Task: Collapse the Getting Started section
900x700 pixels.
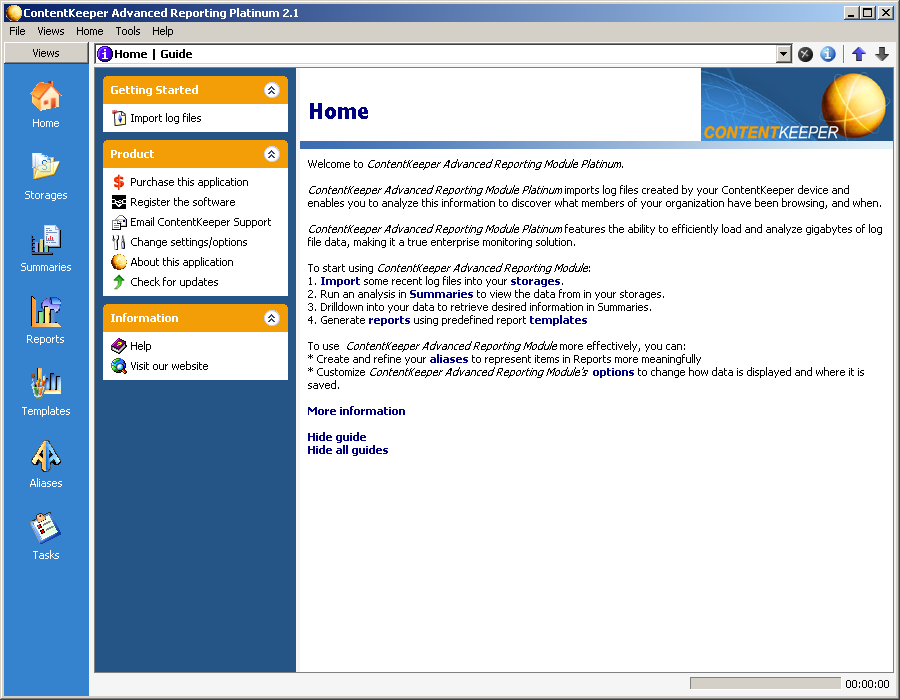Action: 271,90
